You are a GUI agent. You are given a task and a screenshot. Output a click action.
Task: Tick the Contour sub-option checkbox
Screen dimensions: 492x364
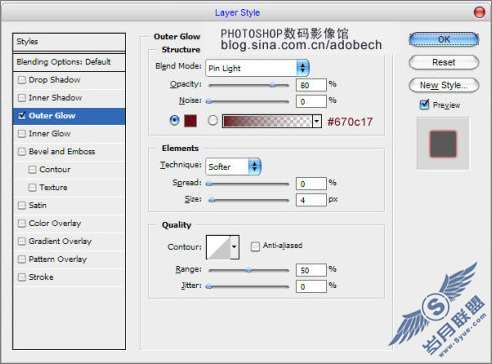click(32, 170)
